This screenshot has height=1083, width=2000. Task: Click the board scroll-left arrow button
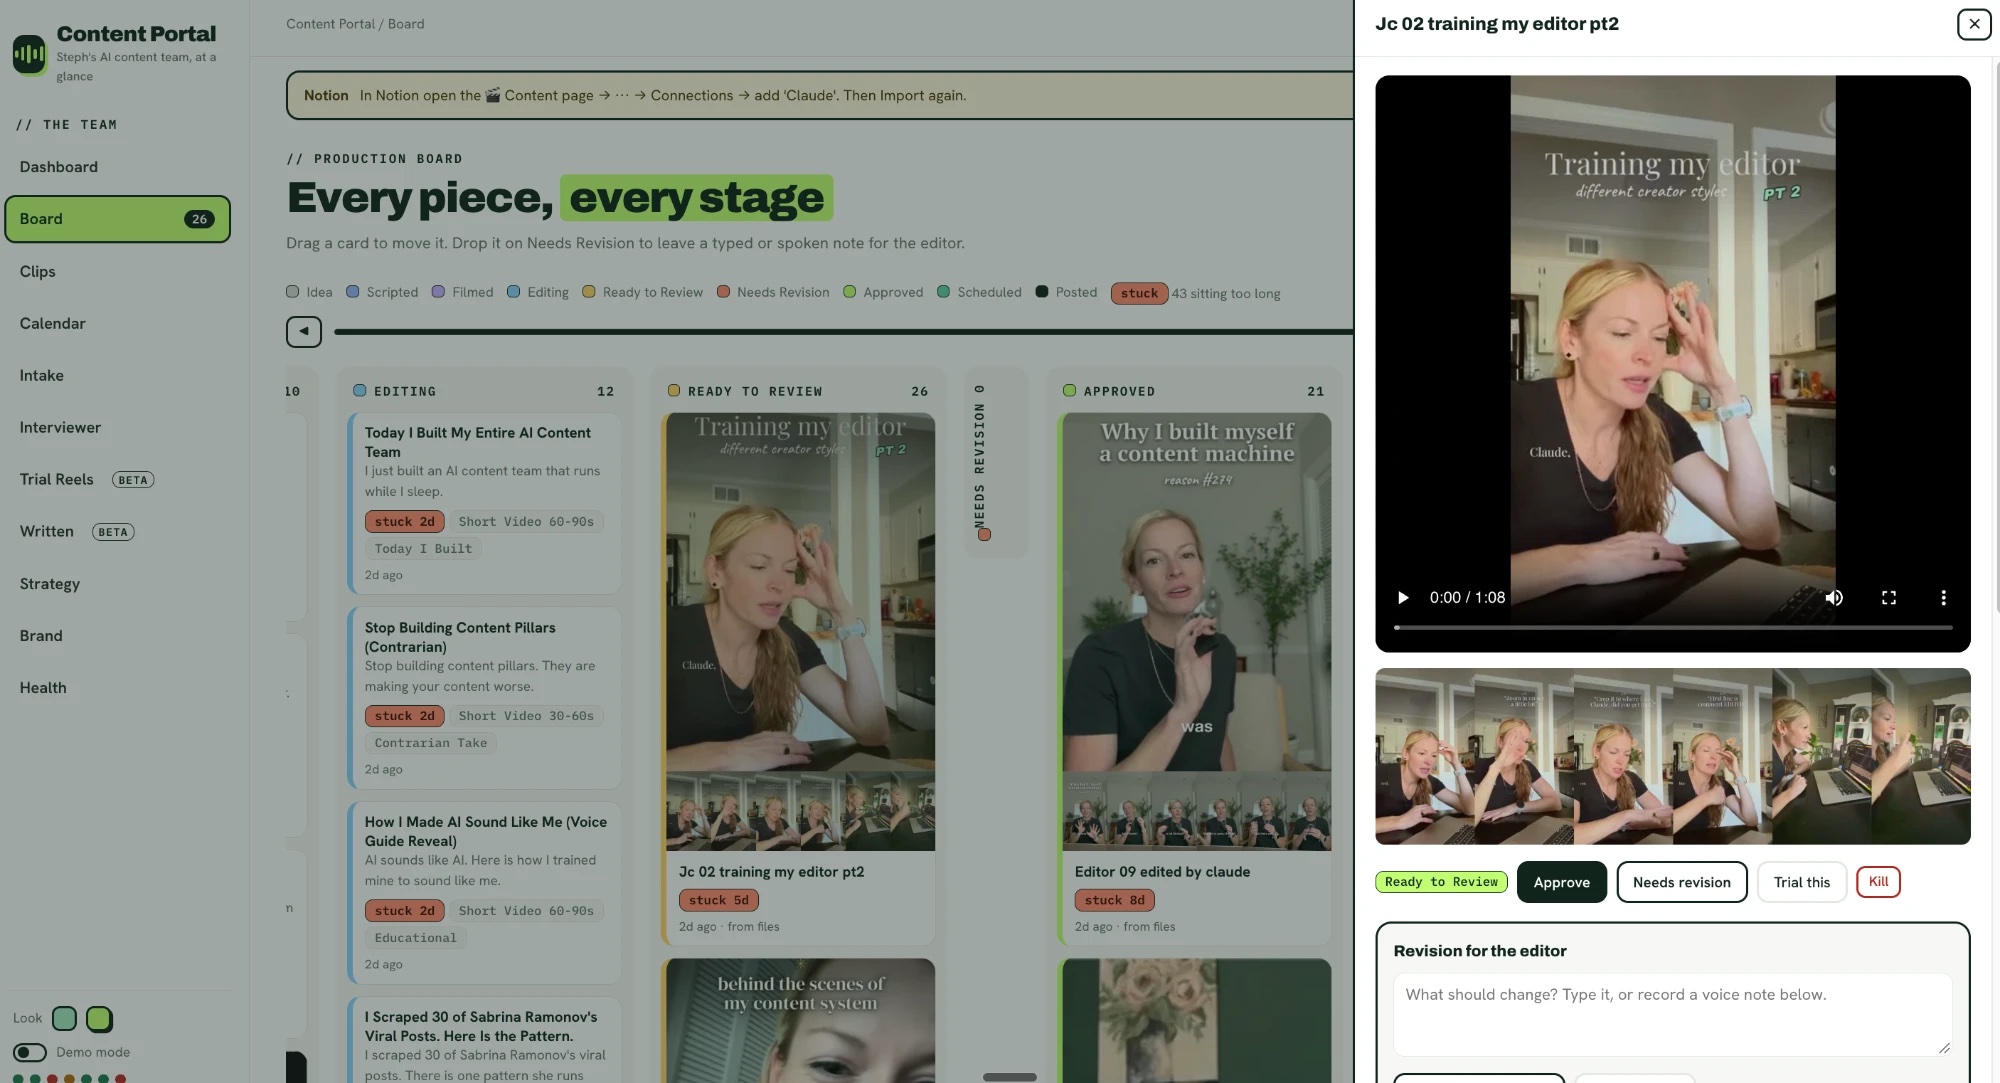(304, 331)
